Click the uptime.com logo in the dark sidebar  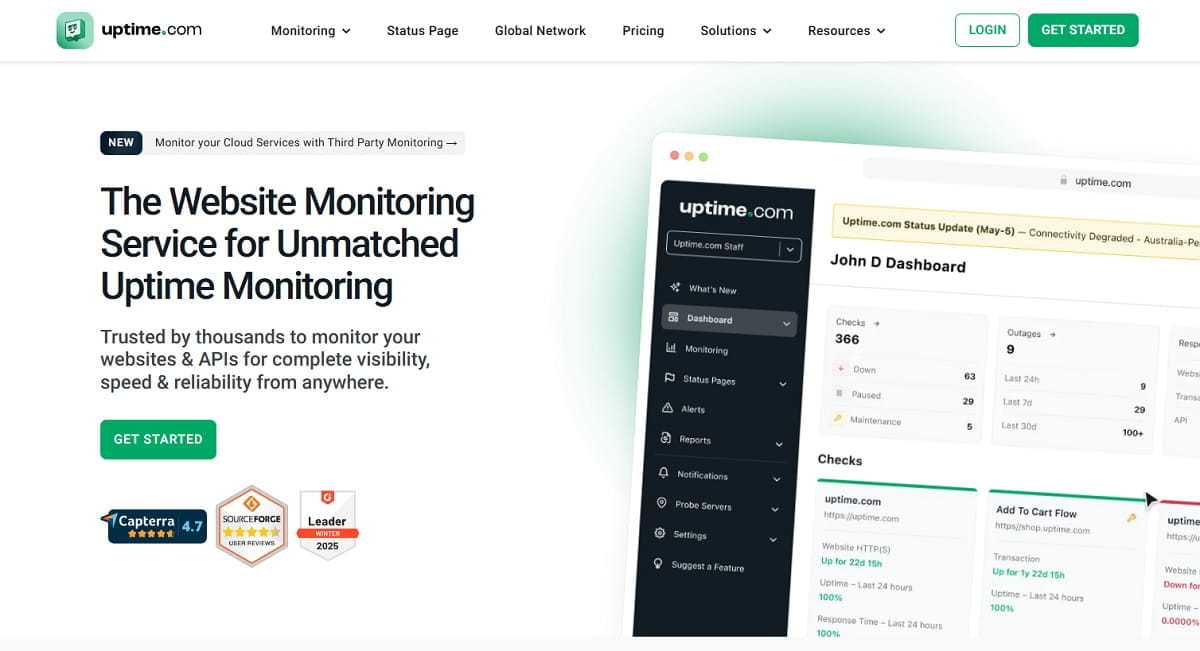(736, 209)
